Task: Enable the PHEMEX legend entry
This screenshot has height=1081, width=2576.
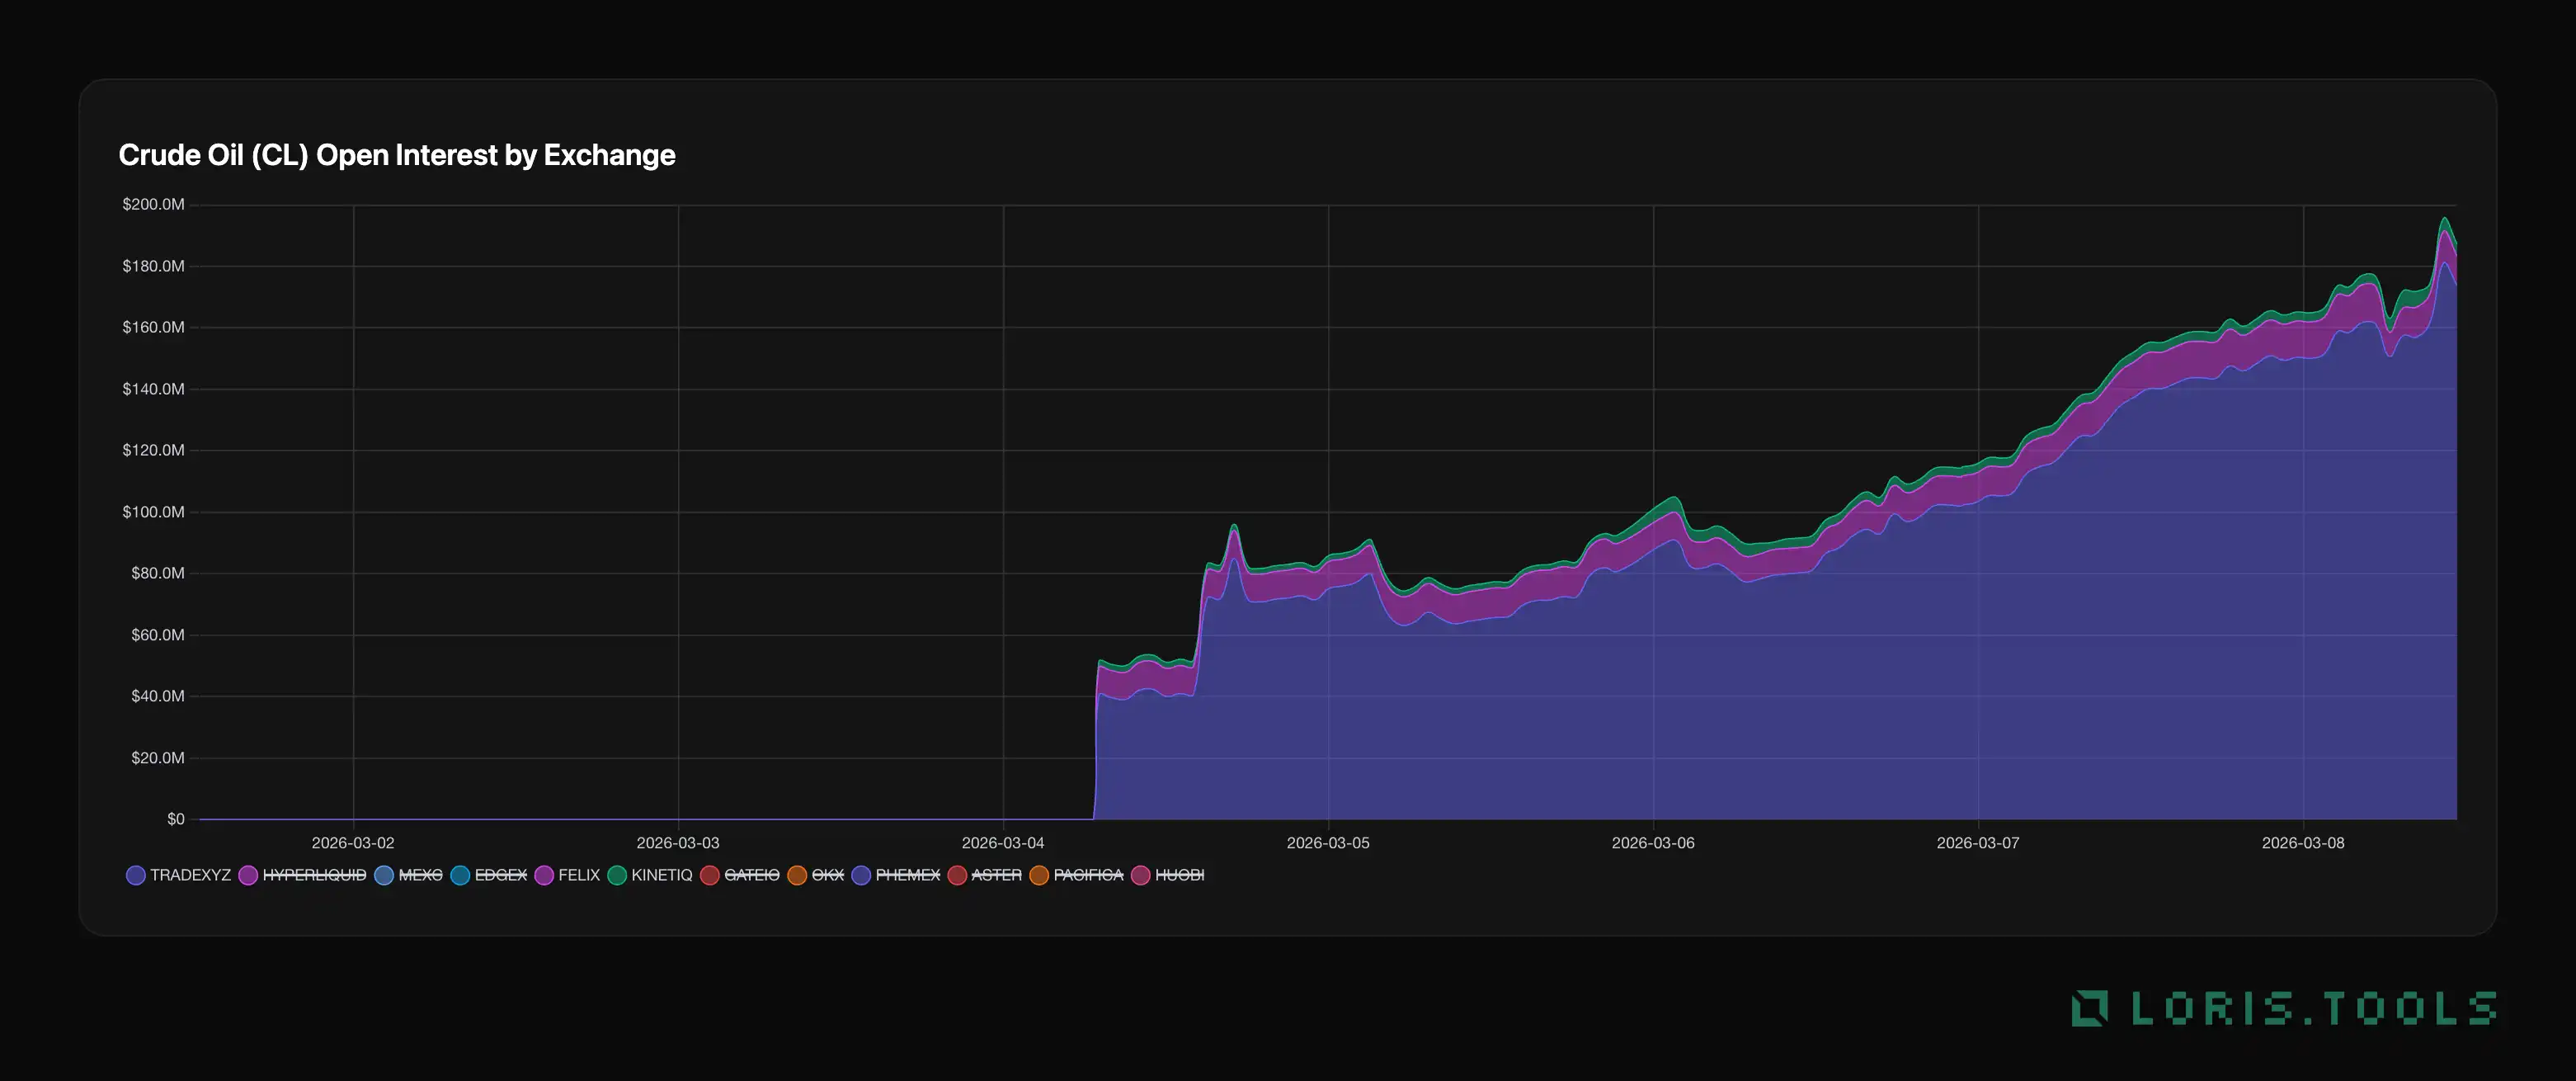Action: point(907,875)
